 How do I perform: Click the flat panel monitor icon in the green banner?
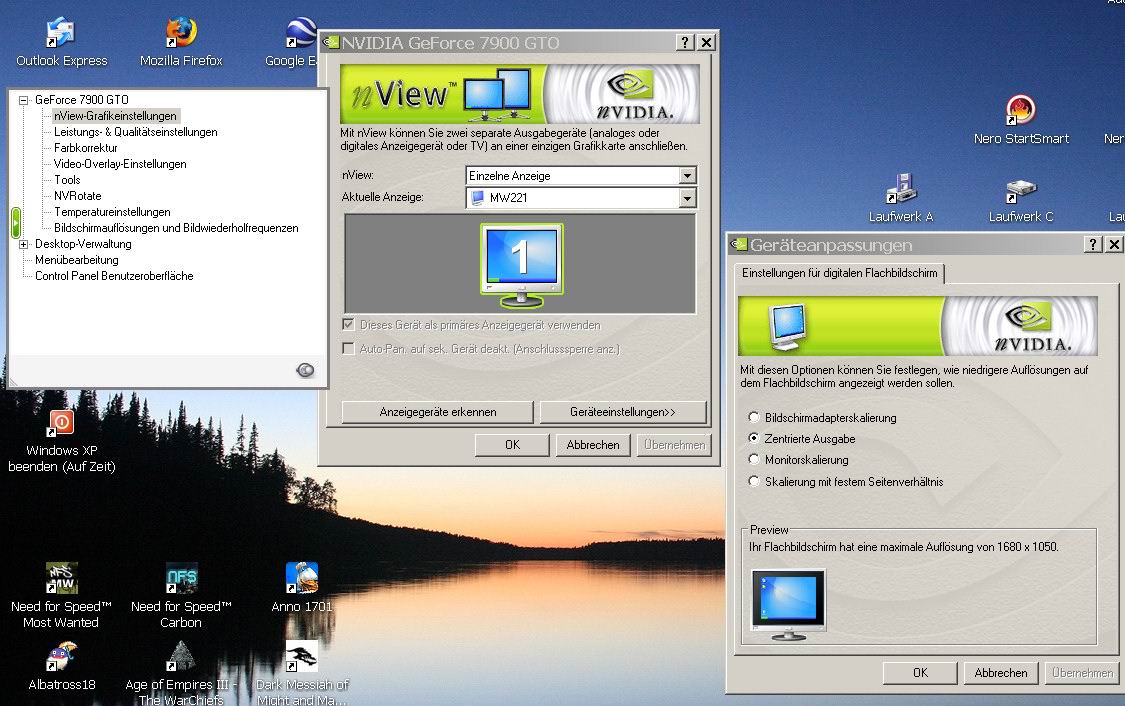click(x=788, y=327)
